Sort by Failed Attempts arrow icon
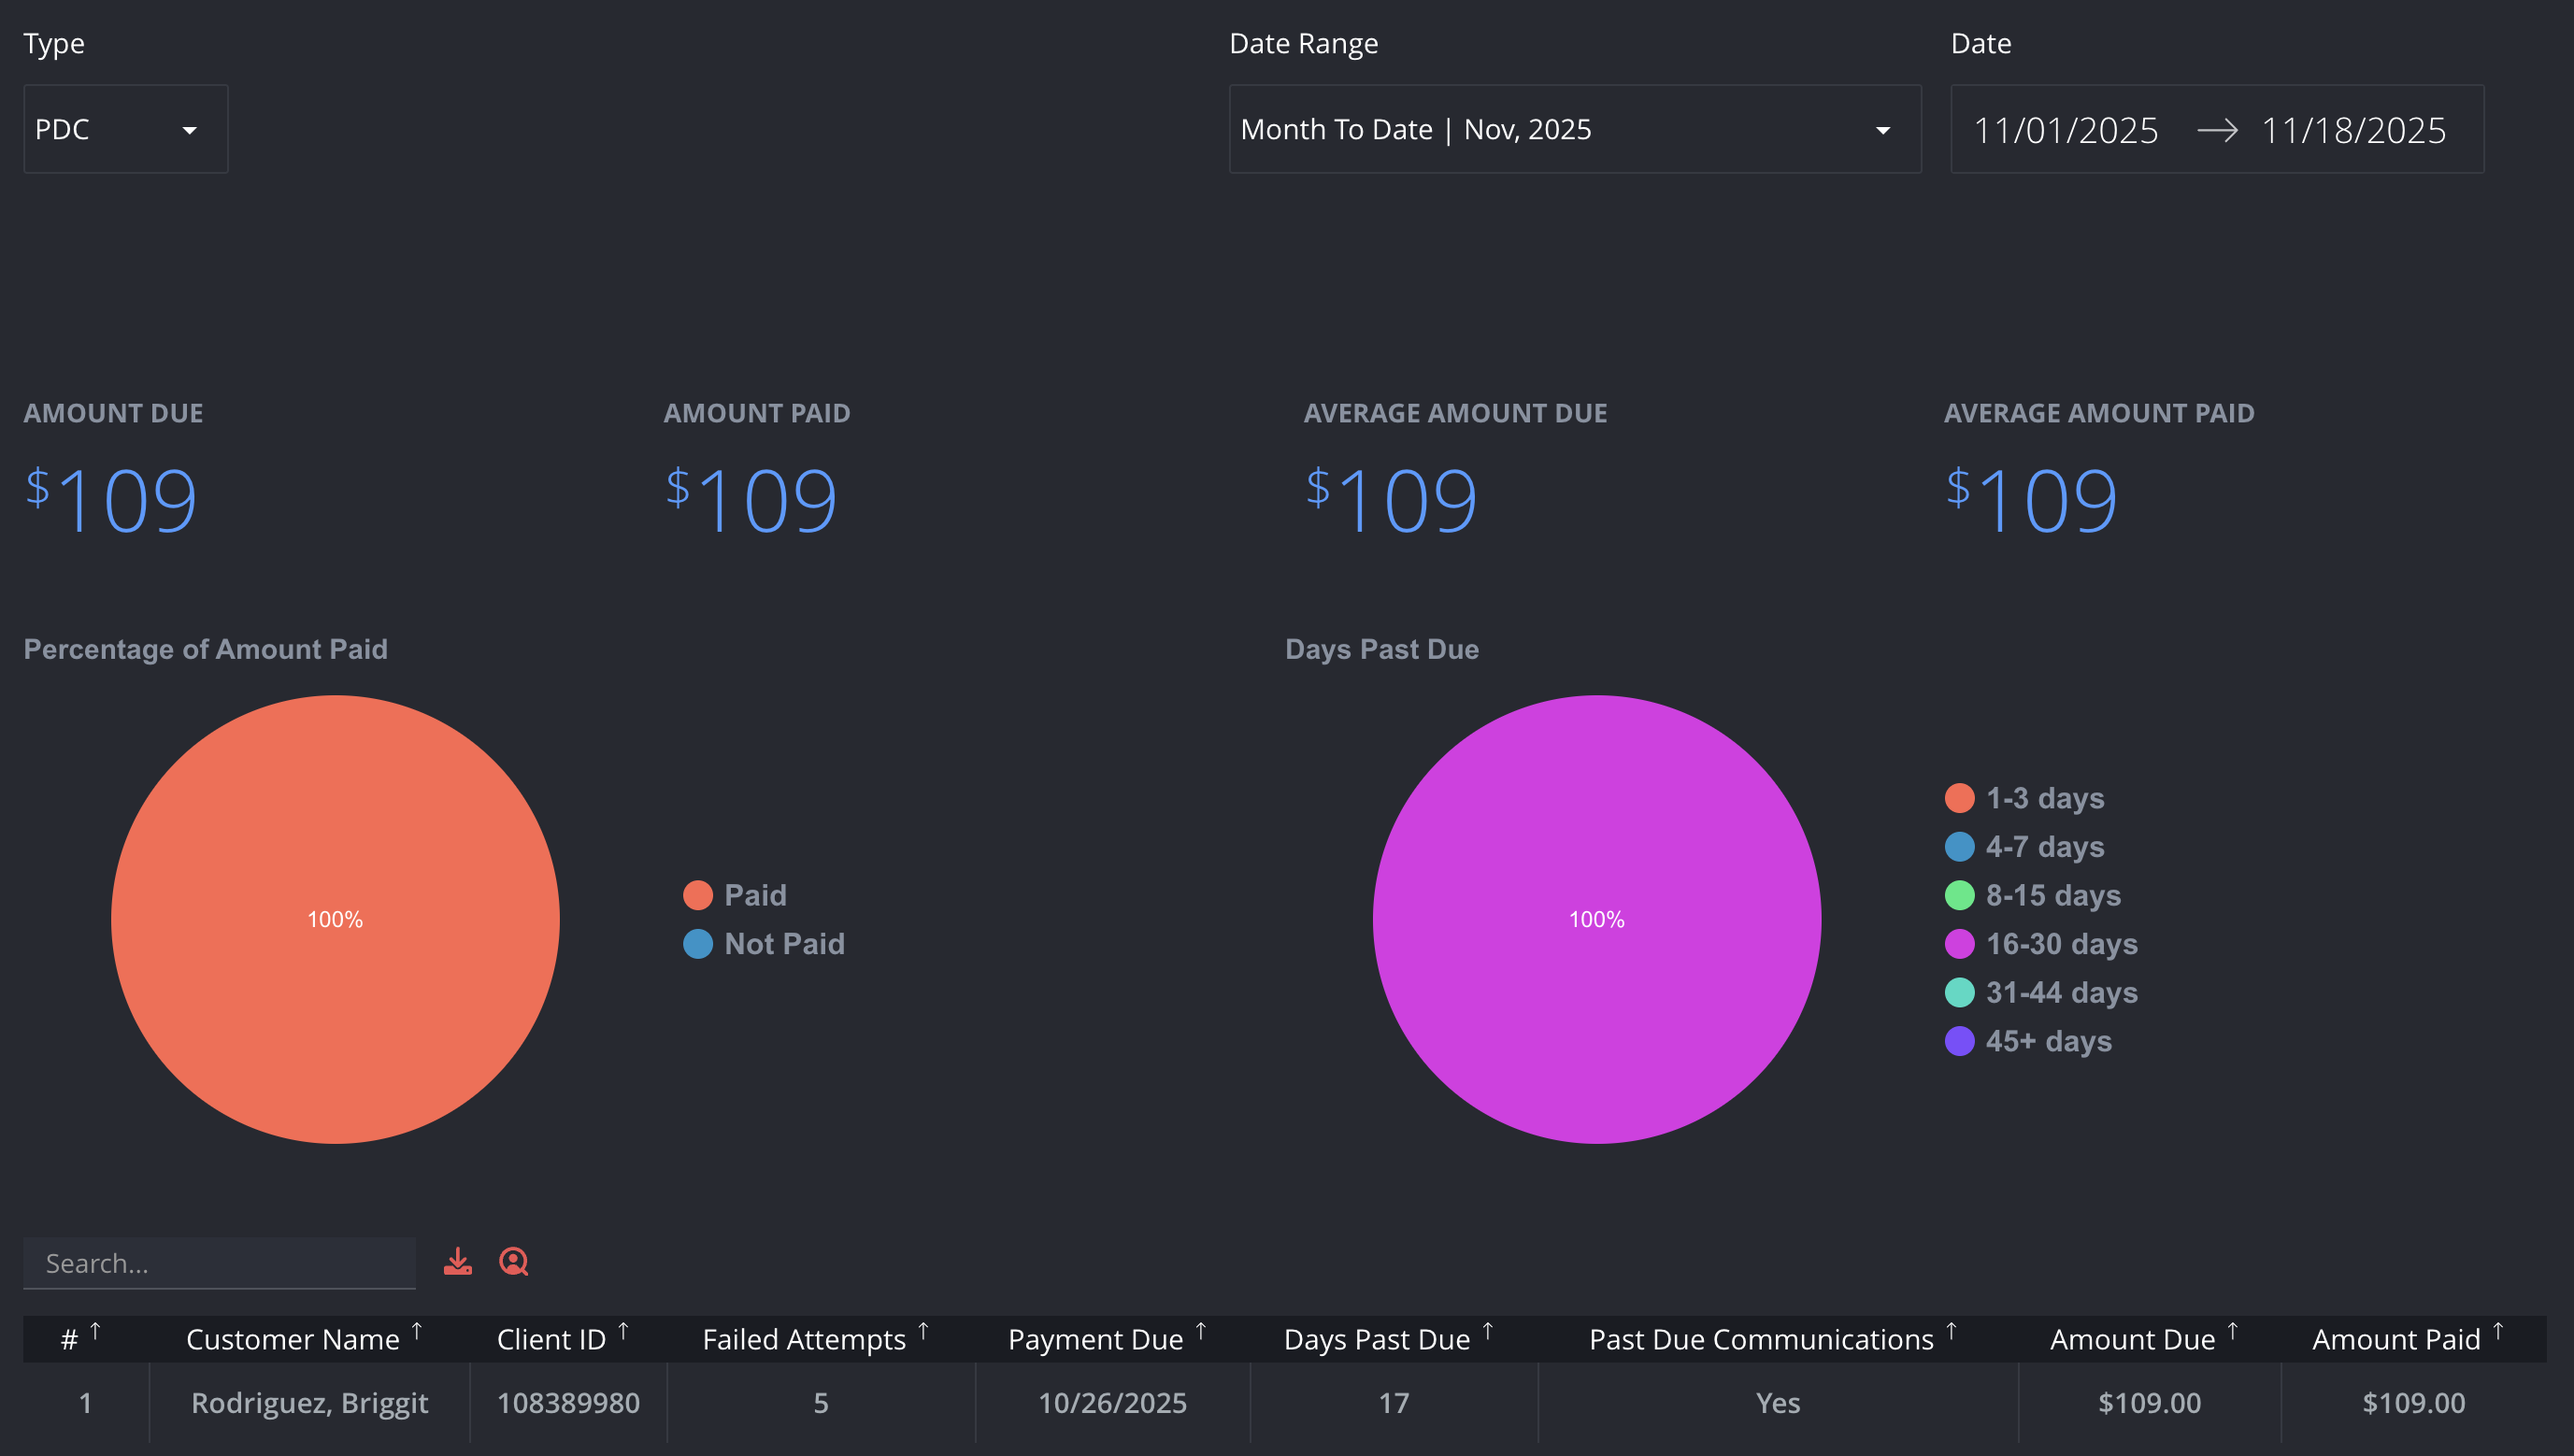 (x=923, y=1332)
